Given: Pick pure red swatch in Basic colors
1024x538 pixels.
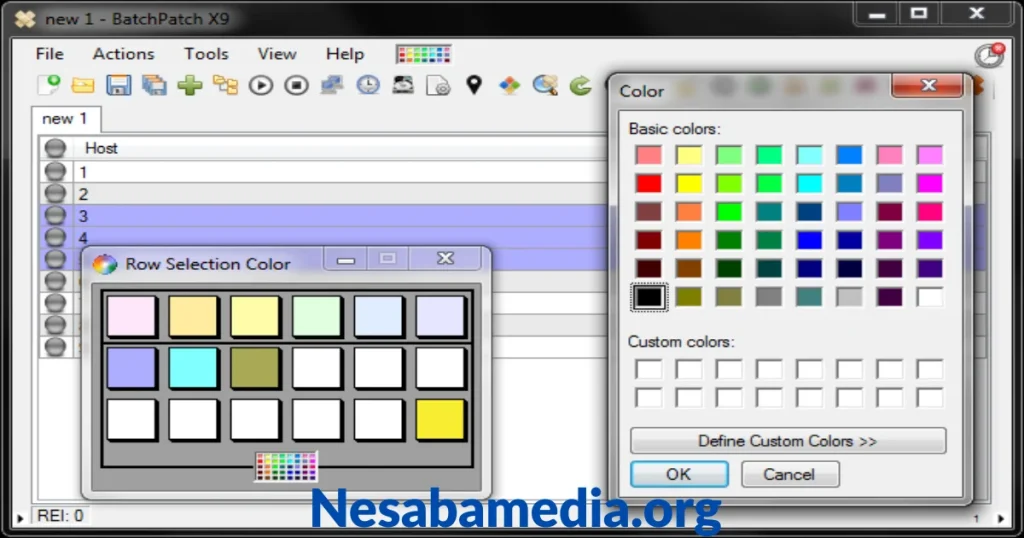Looking at the screenshot, I should (x=649, y=183).
